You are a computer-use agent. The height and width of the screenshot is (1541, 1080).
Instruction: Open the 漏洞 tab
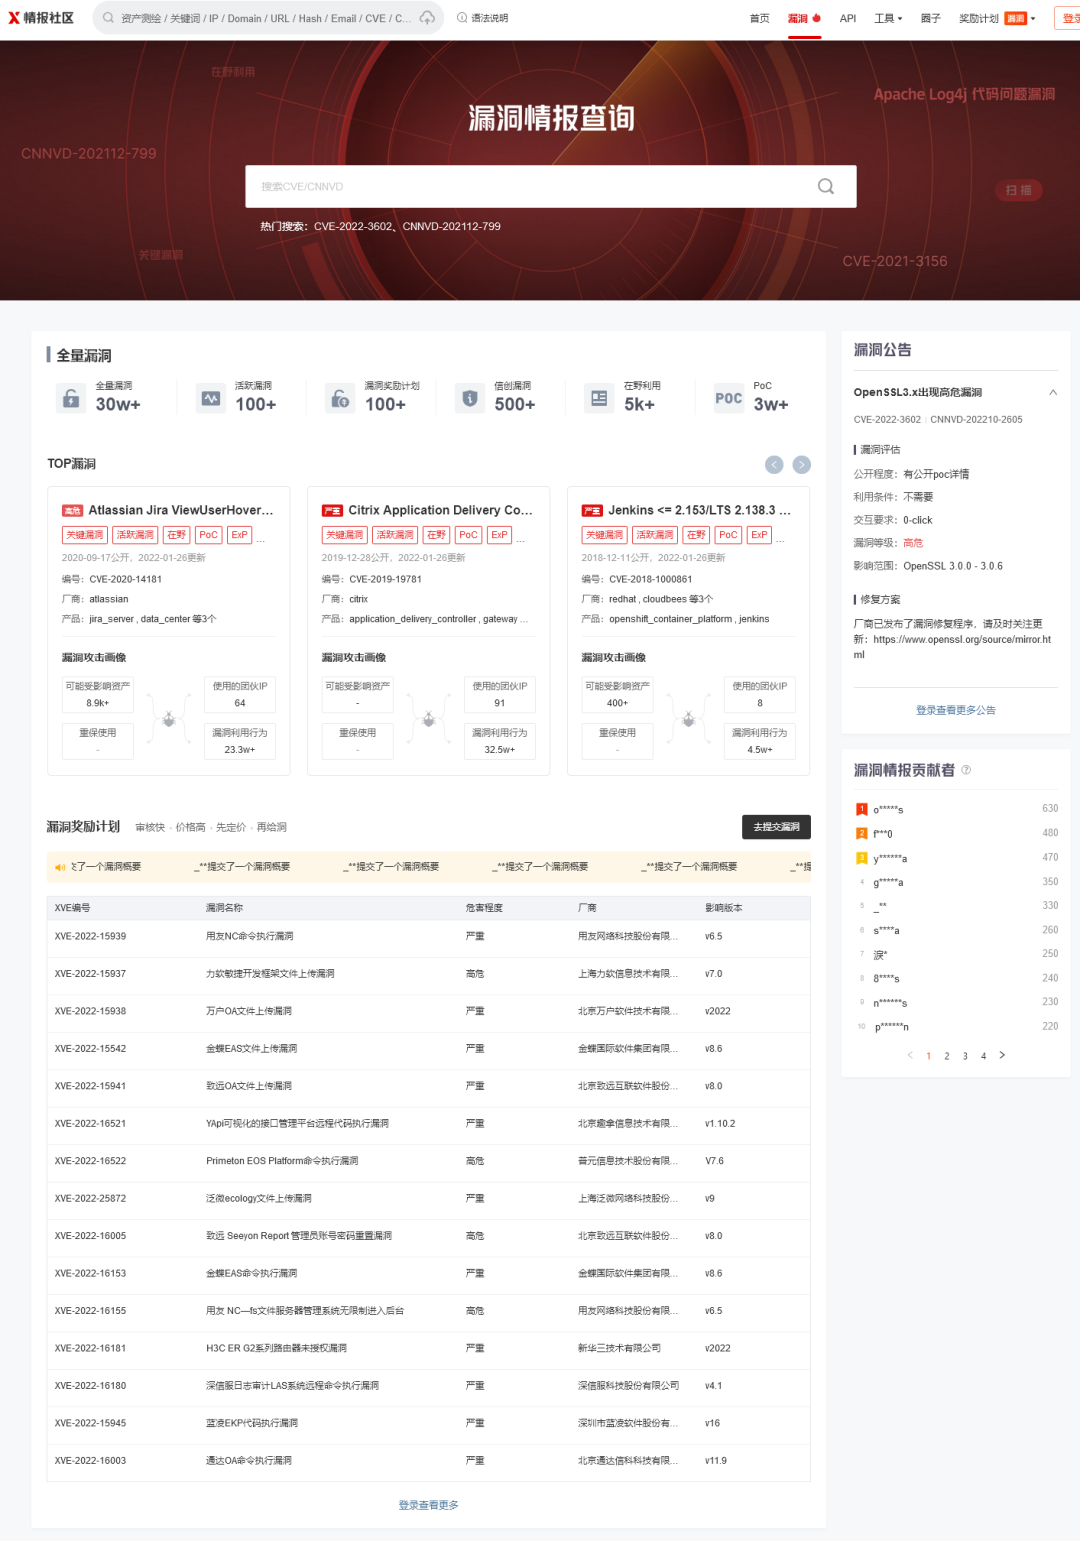[797, 18]
